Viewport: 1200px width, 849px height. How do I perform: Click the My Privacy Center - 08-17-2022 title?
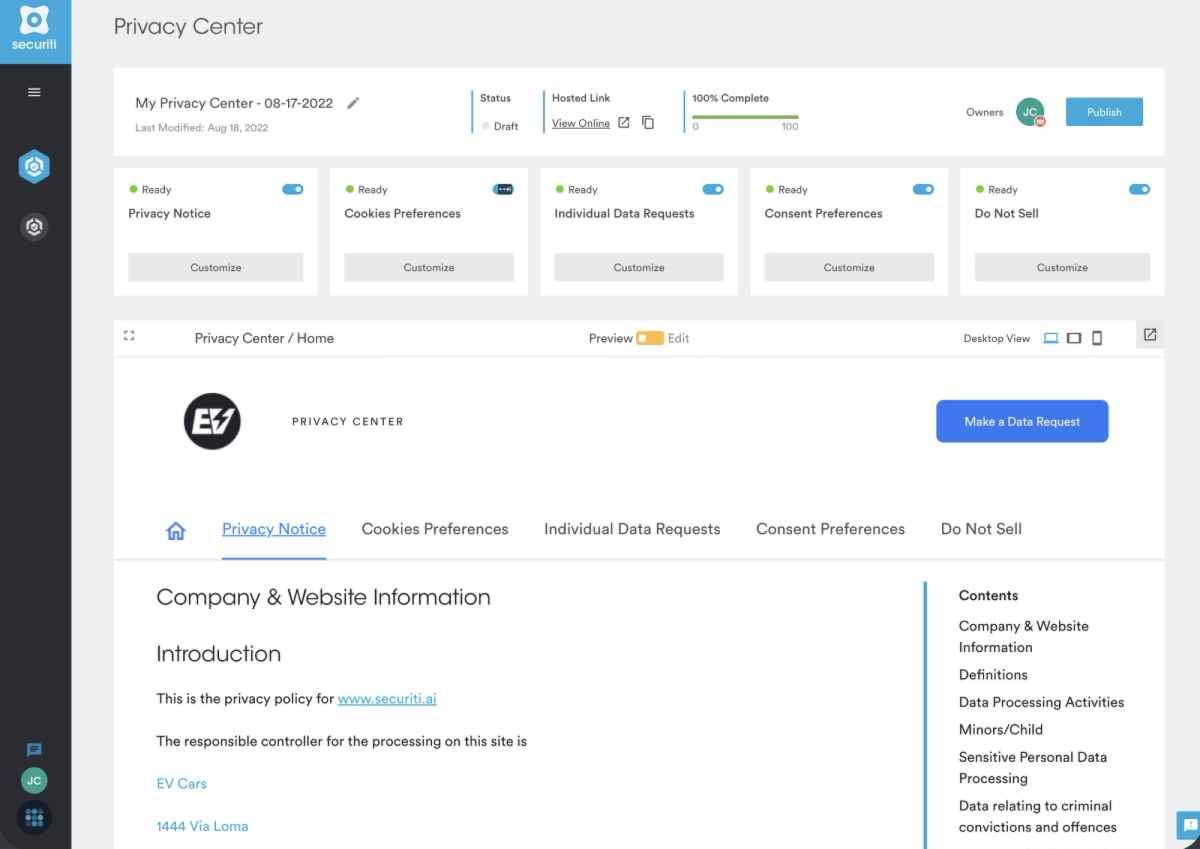[x=234, y=103]
